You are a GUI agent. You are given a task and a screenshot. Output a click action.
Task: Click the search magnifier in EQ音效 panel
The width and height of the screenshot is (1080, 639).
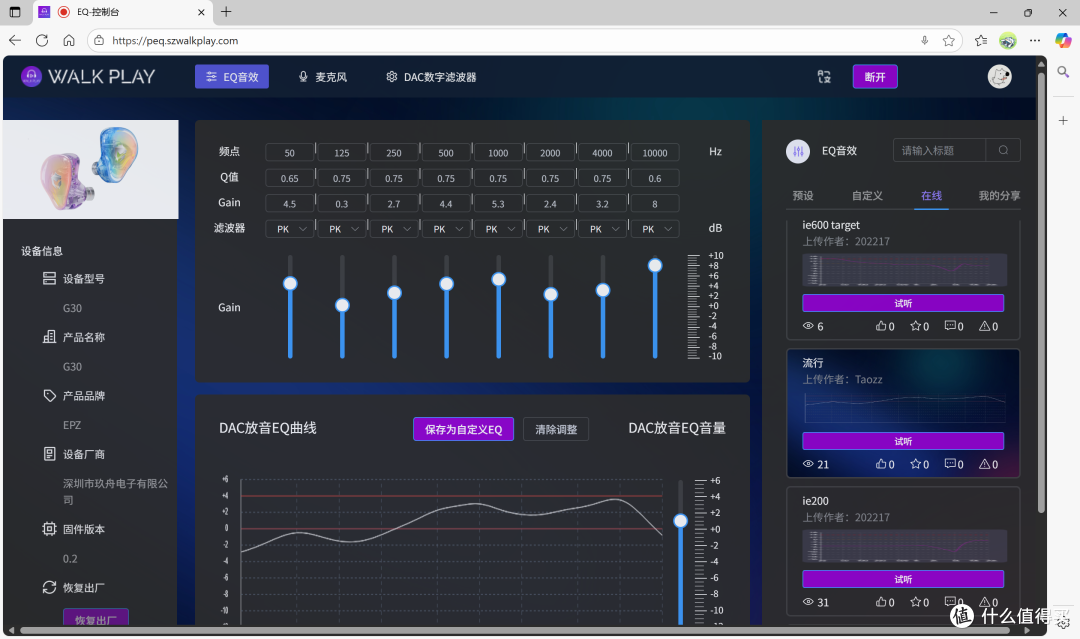pos(1003,150)
